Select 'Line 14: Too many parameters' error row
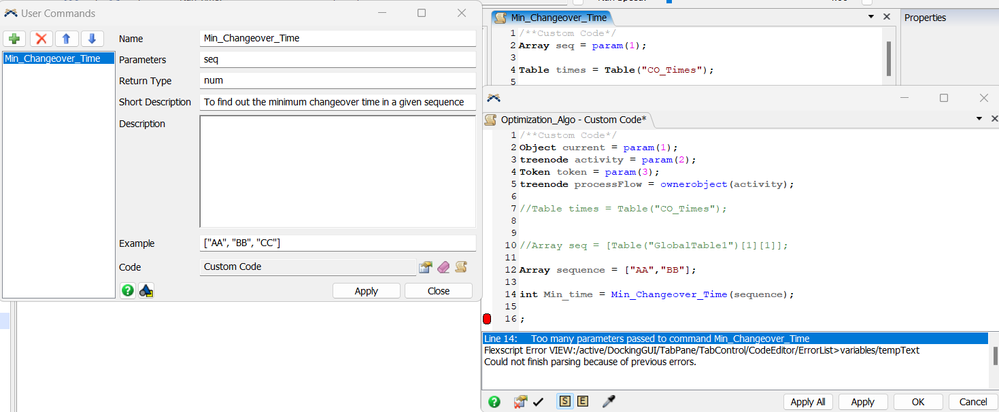 tap(735, 338)
